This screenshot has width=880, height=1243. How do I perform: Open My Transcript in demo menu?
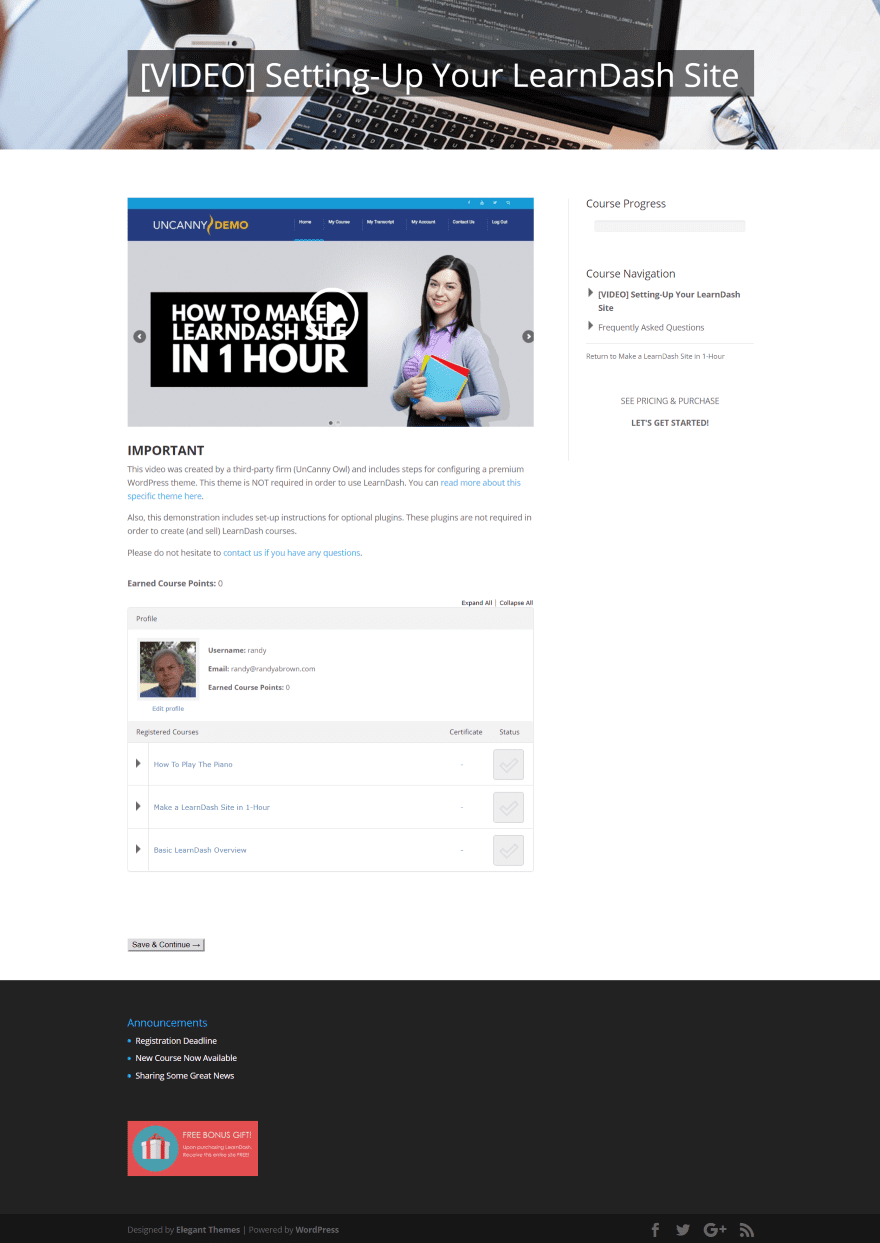coord(380,221)
